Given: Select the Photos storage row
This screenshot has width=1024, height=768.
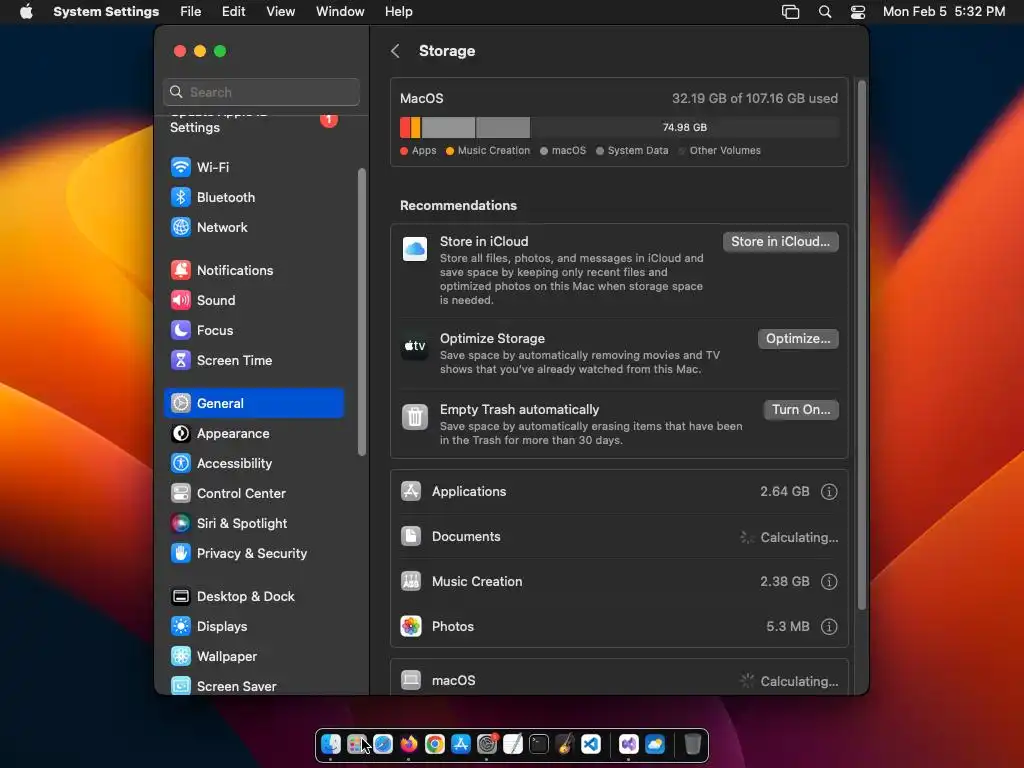Looking at the screenshot, I should pyautogui.click(x=619, y=627).
